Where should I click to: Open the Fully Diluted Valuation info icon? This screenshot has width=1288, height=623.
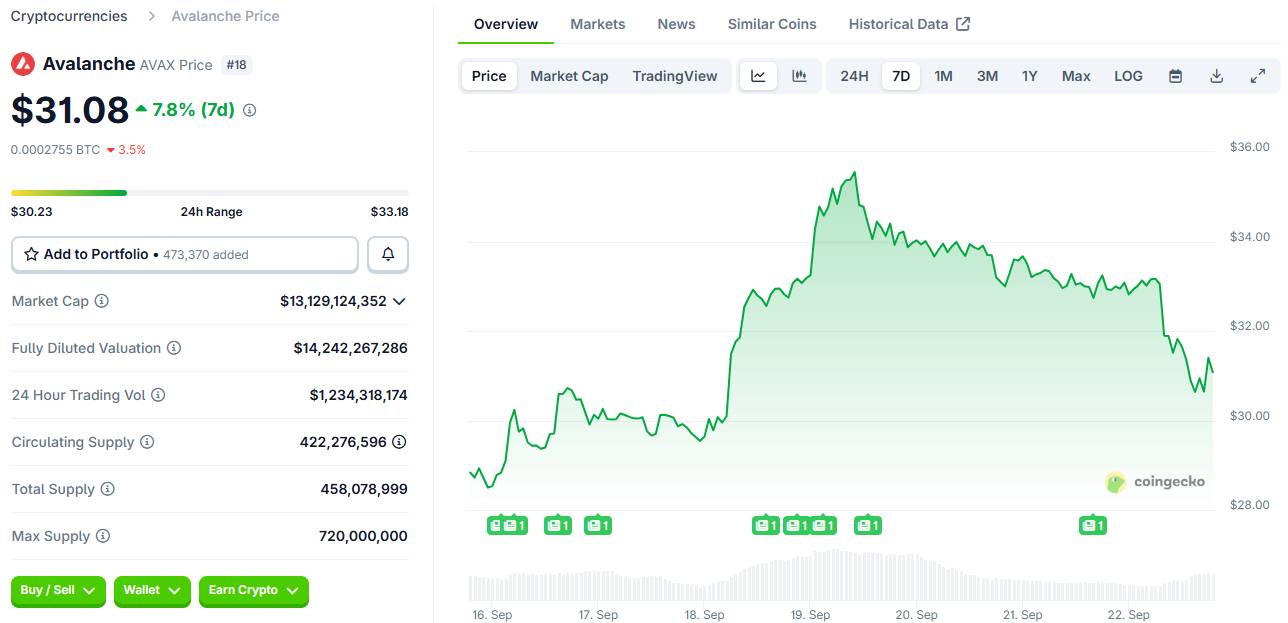pos(174,348)
